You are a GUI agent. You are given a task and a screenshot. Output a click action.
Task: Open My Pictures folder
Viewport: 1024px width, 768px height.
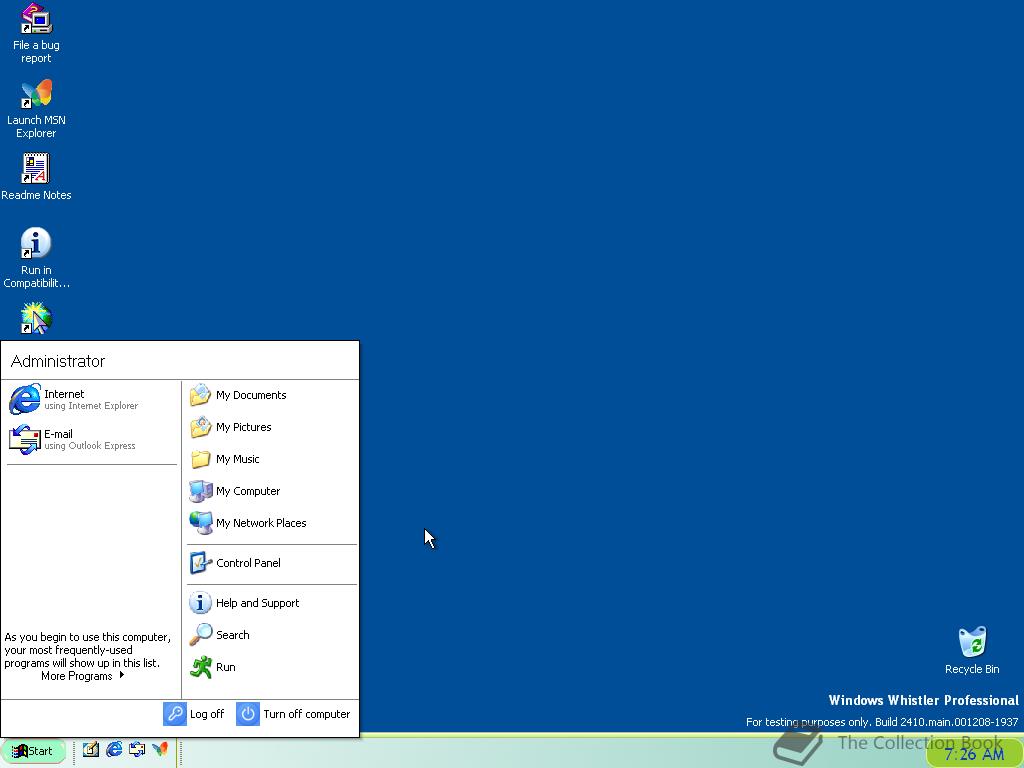pyautogui.click(x=272, y=427)
